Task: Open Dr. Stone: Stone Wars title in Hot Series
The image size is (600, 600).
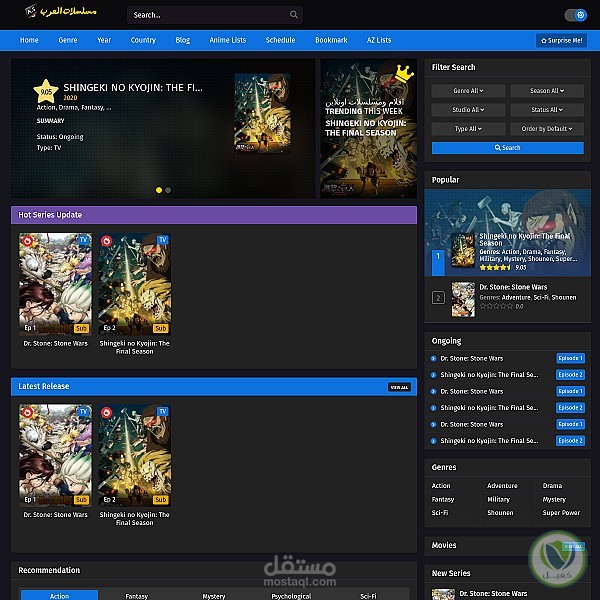Action: (x=55, y=344)
